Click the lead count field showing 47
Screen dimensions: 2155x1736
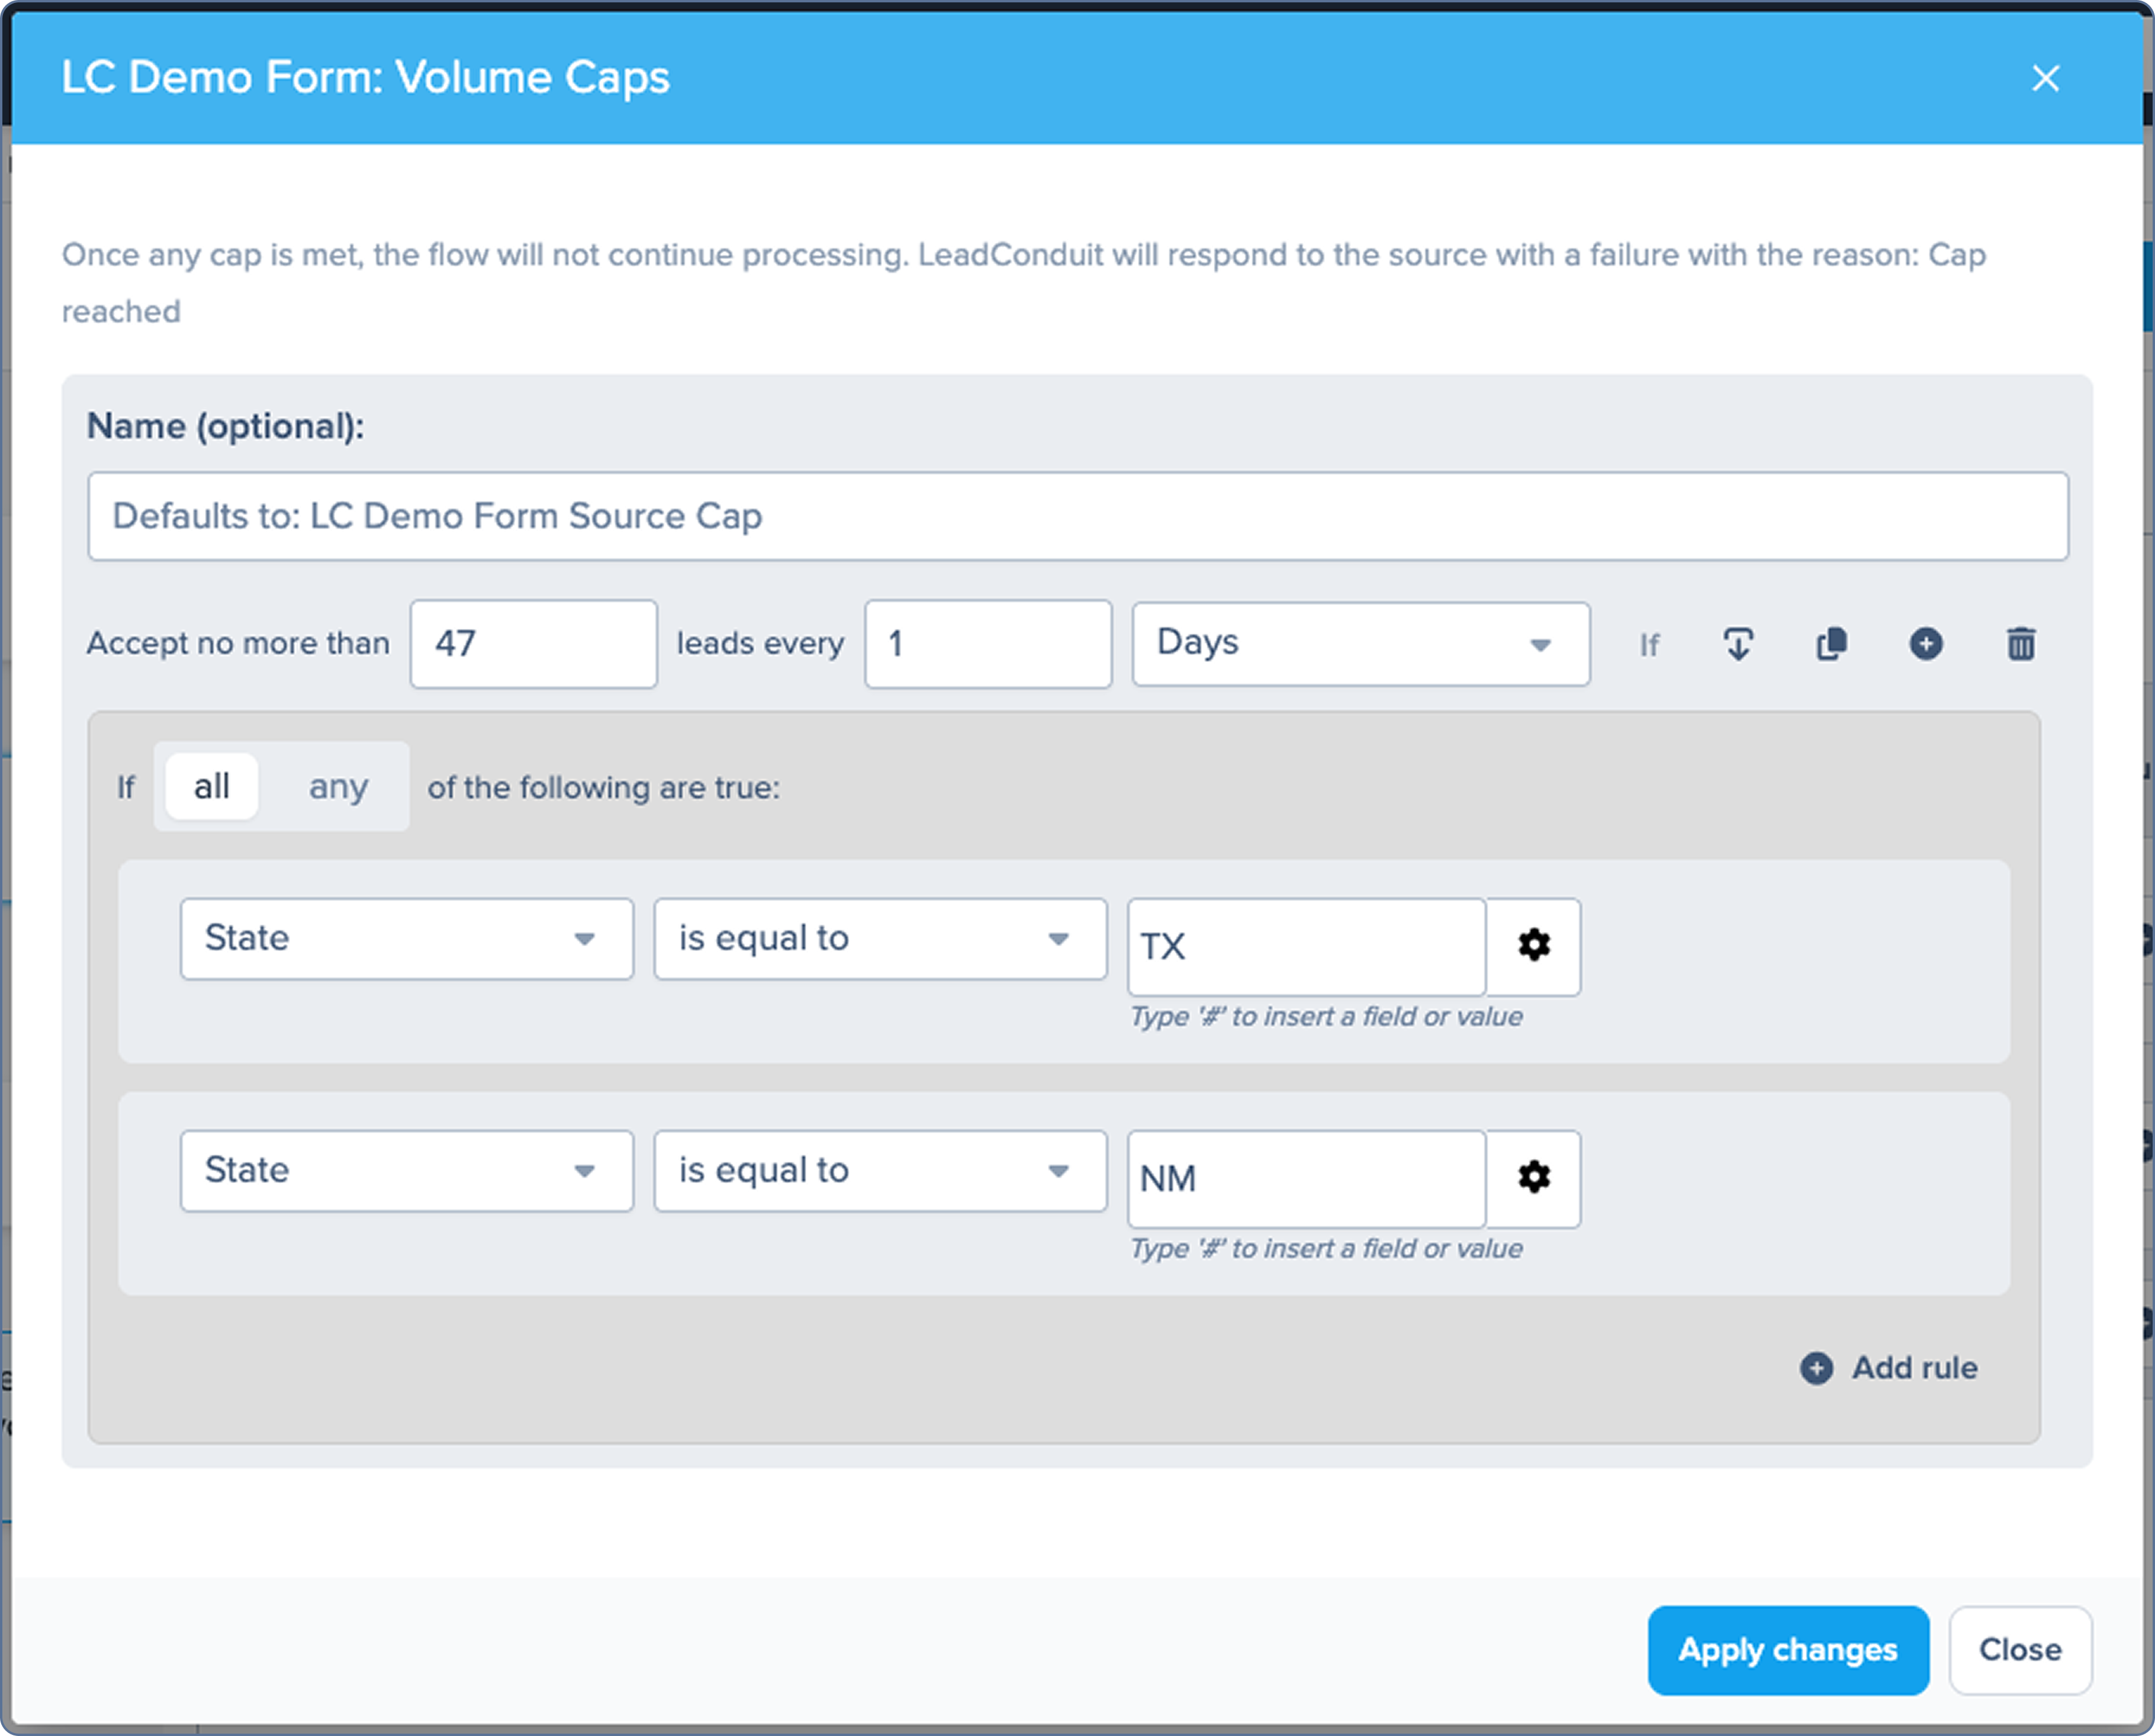(533, 643)
